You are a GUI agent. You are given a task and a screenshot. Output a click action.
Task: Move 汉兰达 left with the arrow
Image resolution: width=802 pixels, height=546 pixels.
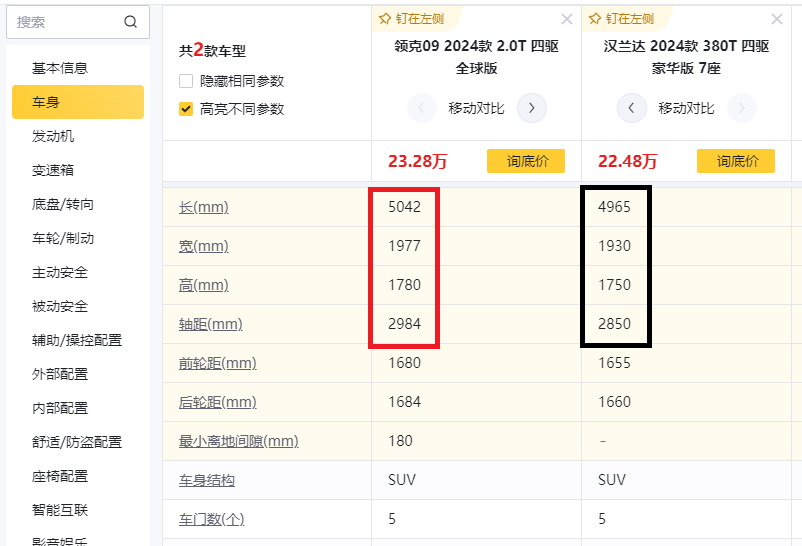pyautogui.click(x=632, y=108)
